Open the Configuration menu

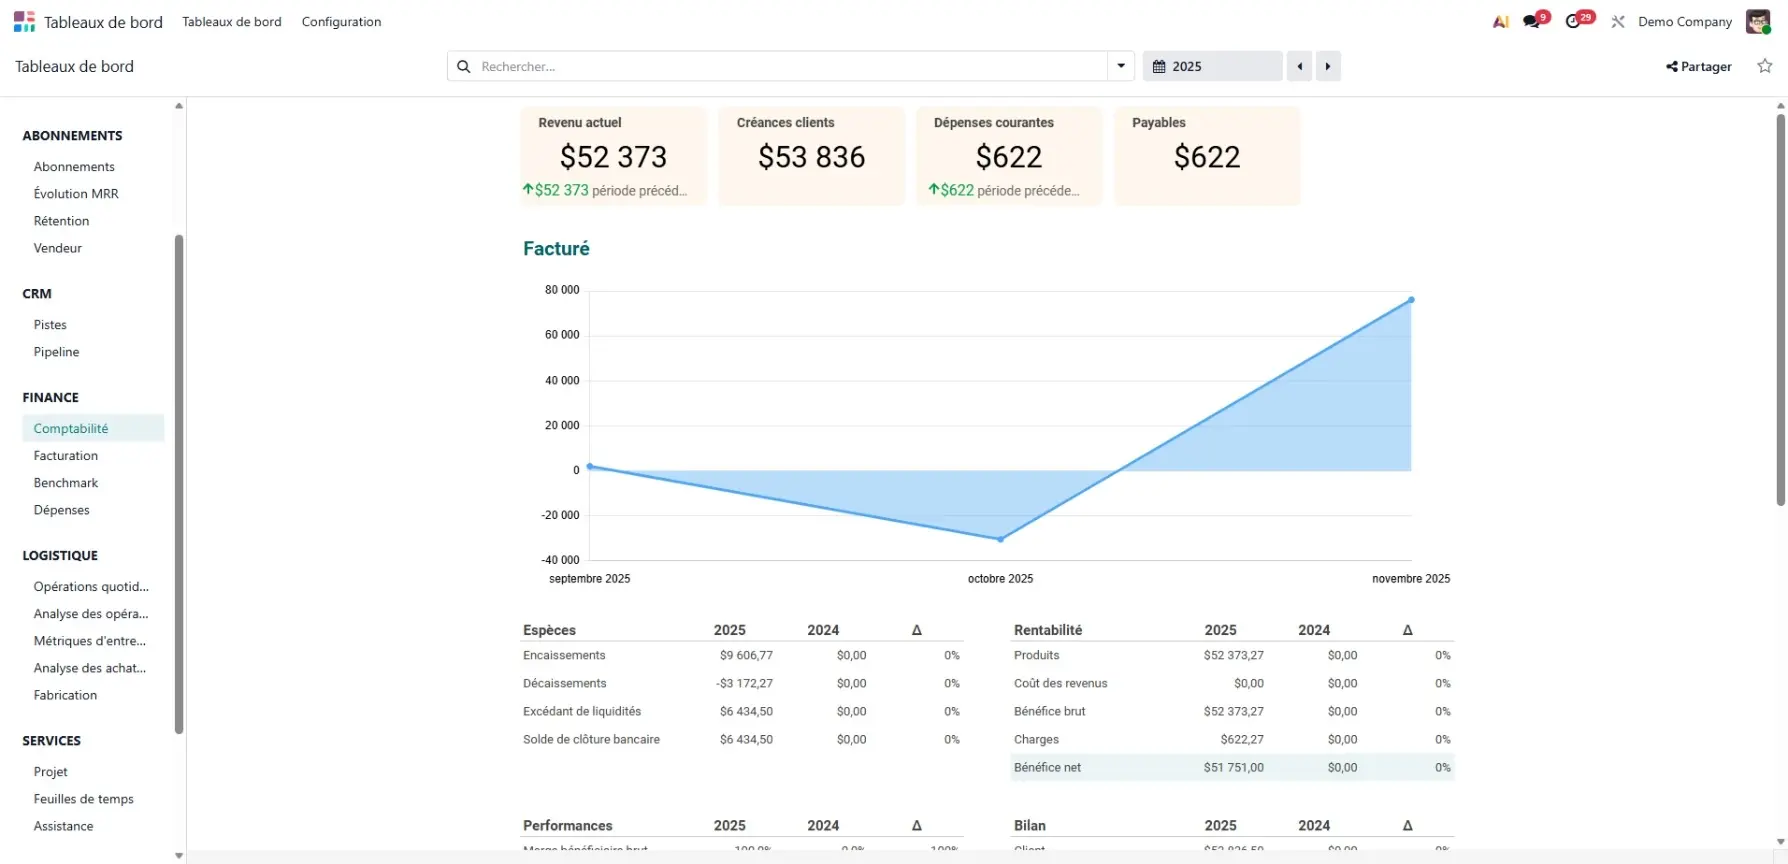341,21
